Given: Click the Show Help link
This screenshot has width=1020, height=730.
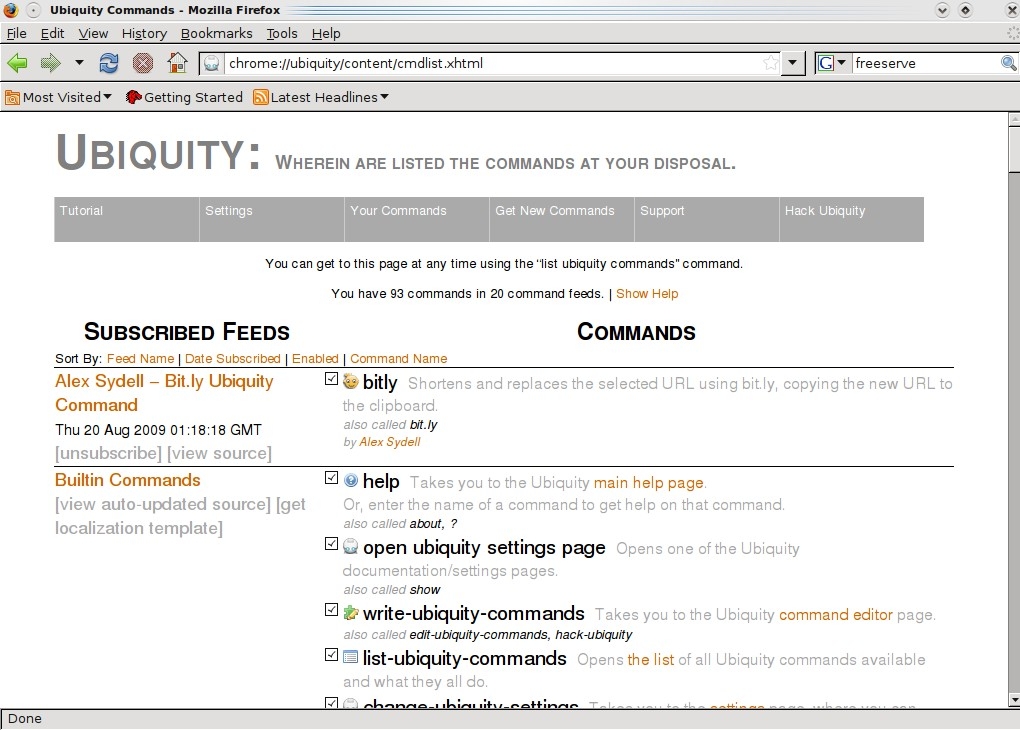Looking at the screenshot, I should point(647,293).
